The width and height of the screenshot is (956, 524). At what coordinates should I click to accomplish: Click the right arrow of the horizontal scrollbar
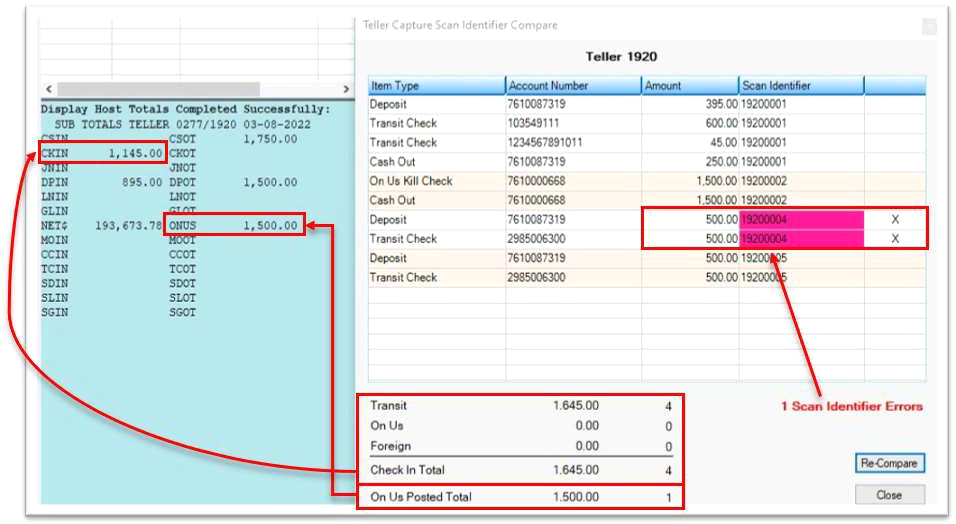[x=346, y=89]
